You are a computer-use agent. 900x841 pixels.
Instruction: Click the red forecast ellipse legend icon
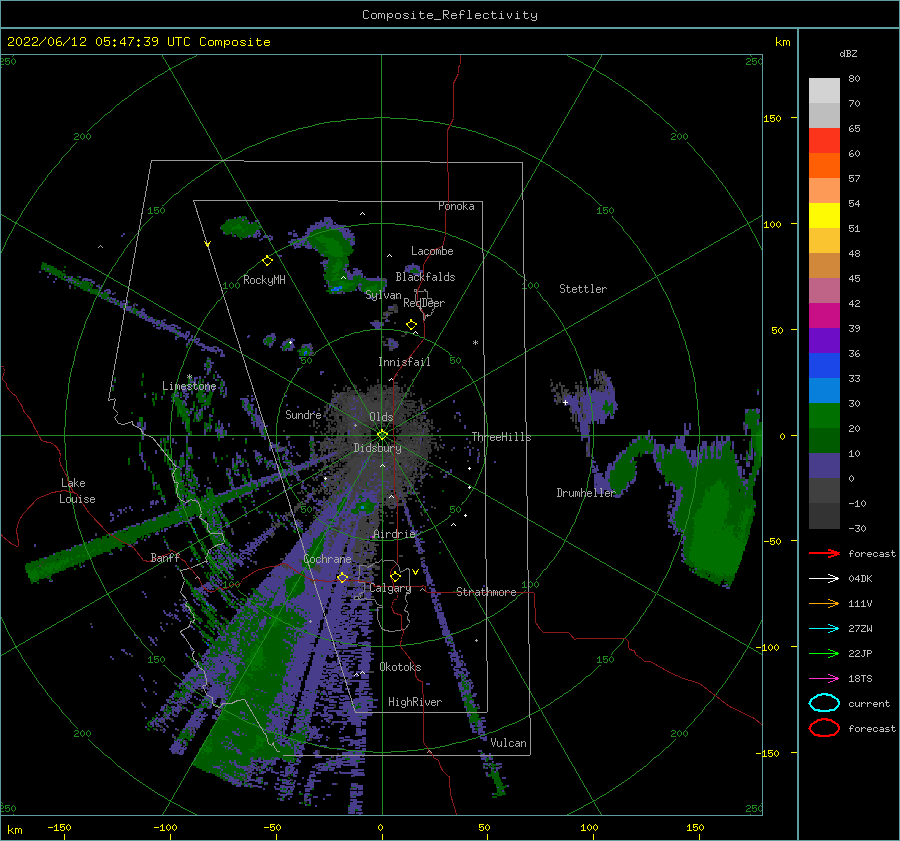click(x=824, y=728)
